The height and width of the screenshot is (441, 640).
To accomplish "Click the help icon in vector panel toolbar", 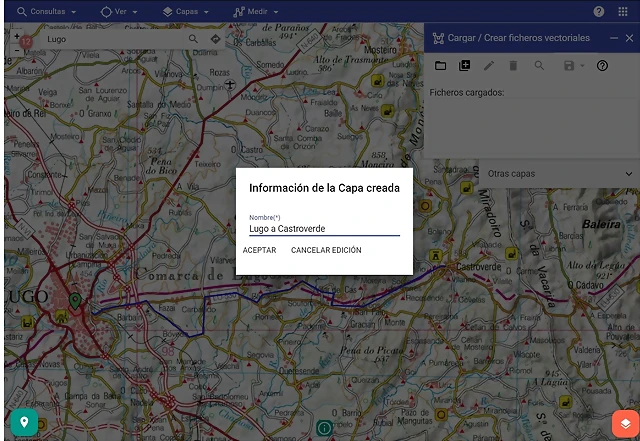I will tap(602, 65).
